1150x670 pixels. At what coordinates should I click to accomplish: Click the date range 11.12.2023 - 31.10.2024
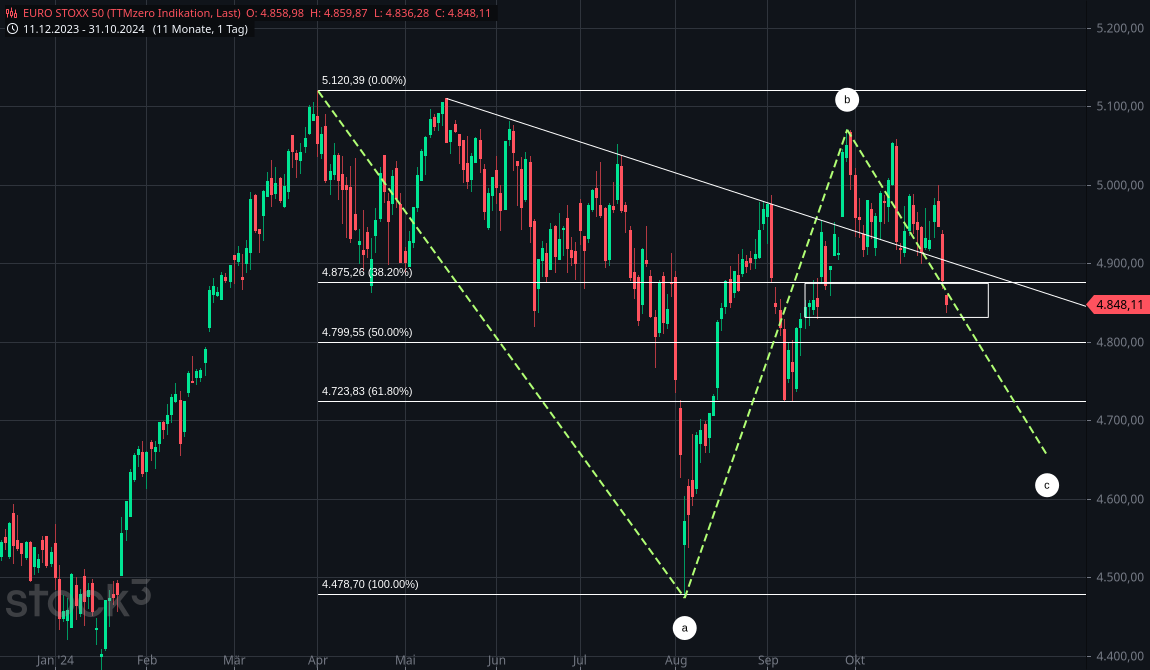84,29
